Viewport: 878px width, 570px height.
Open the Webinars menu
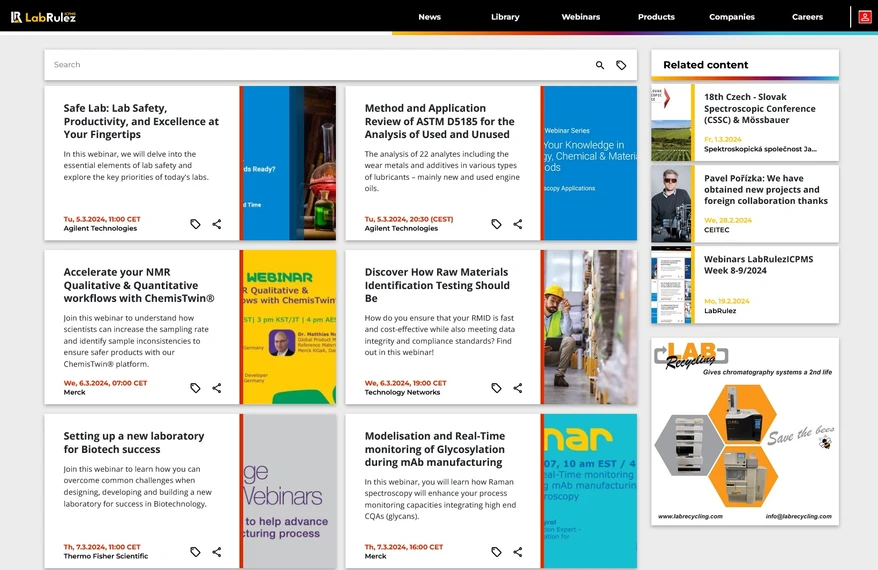click(x=581, y=17)
